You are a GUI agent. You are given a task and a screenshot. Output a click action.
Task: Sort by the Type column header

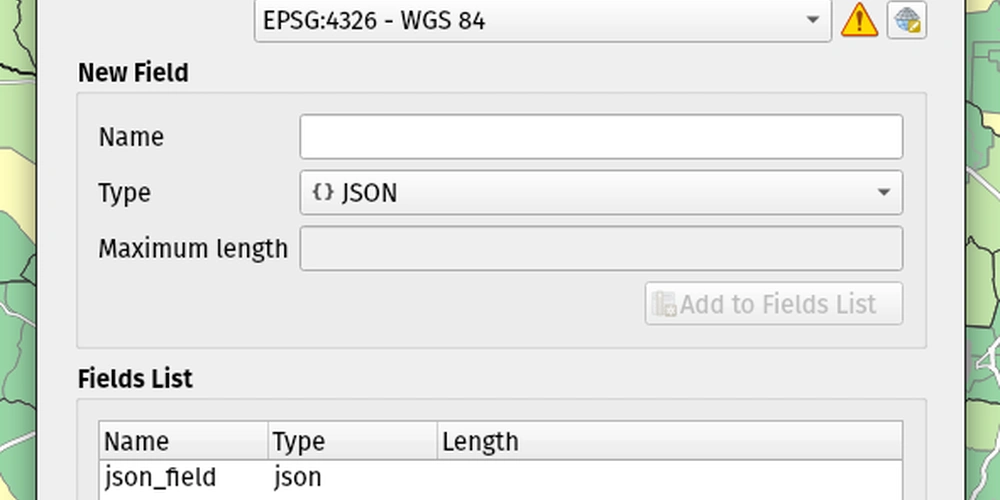click(353, 441)
